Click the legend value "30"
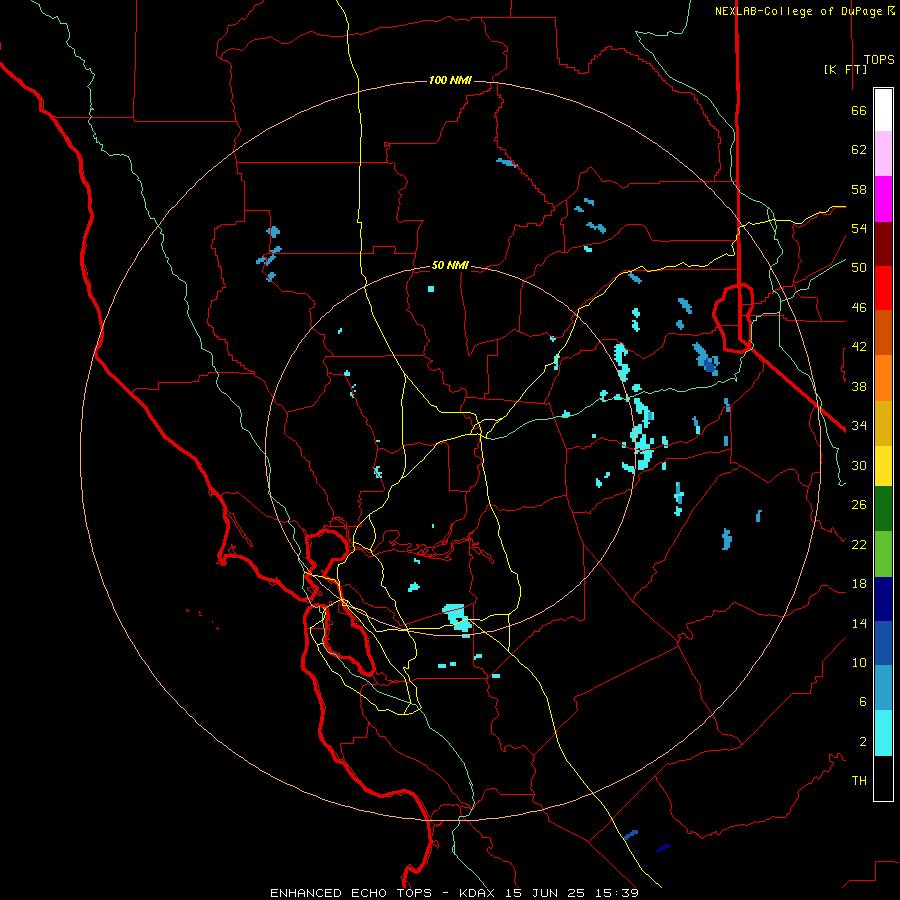Viewport: 900px width, 900px height. coord(859,465)
